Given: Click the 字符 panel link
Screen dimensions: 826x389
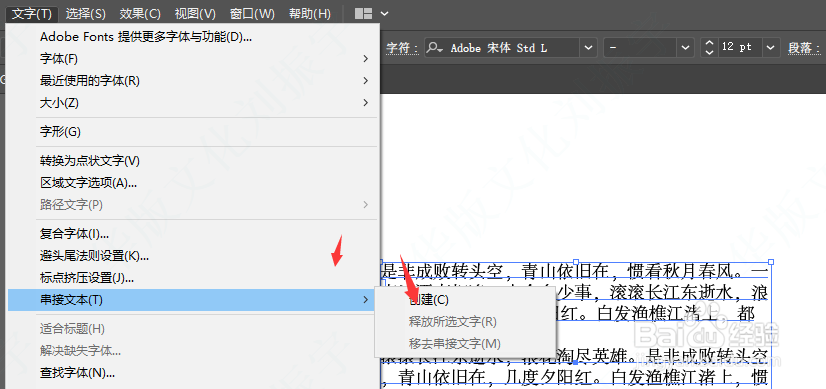Looking at the screenshot, I should click(402, 48).
